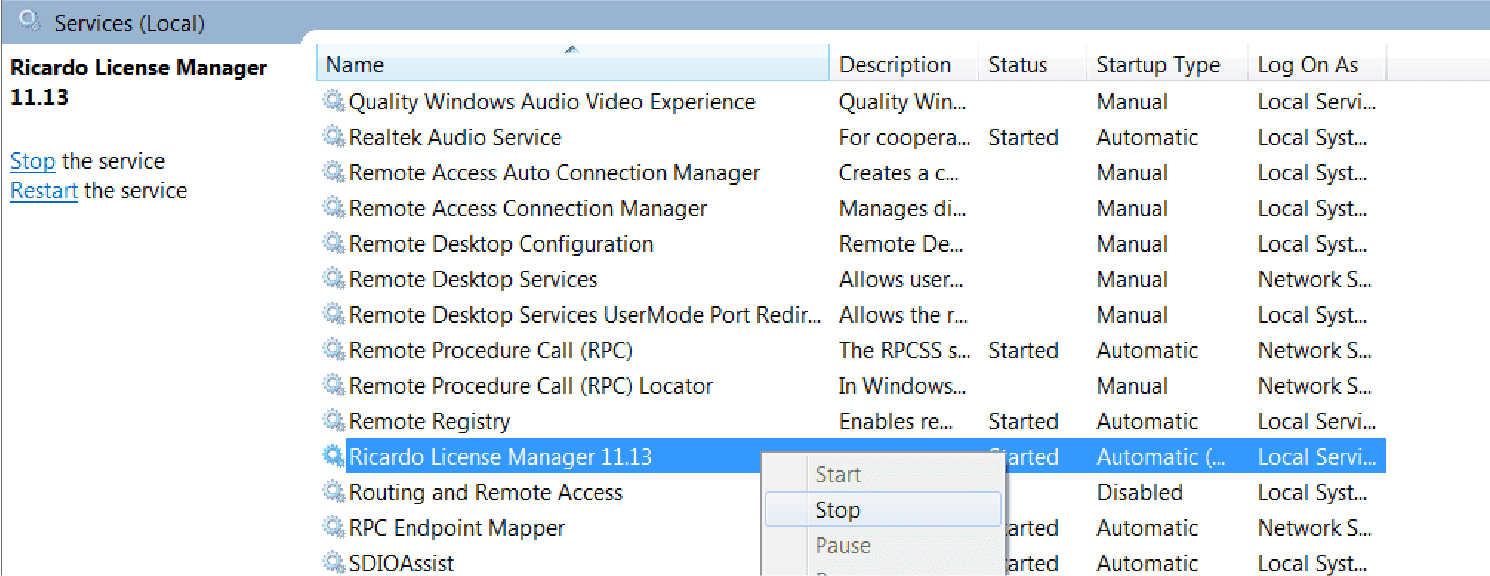The height and width of the screenshot is (576, 1490).
Task: Sort by the Description column header
Action: (x=904, y=64)
